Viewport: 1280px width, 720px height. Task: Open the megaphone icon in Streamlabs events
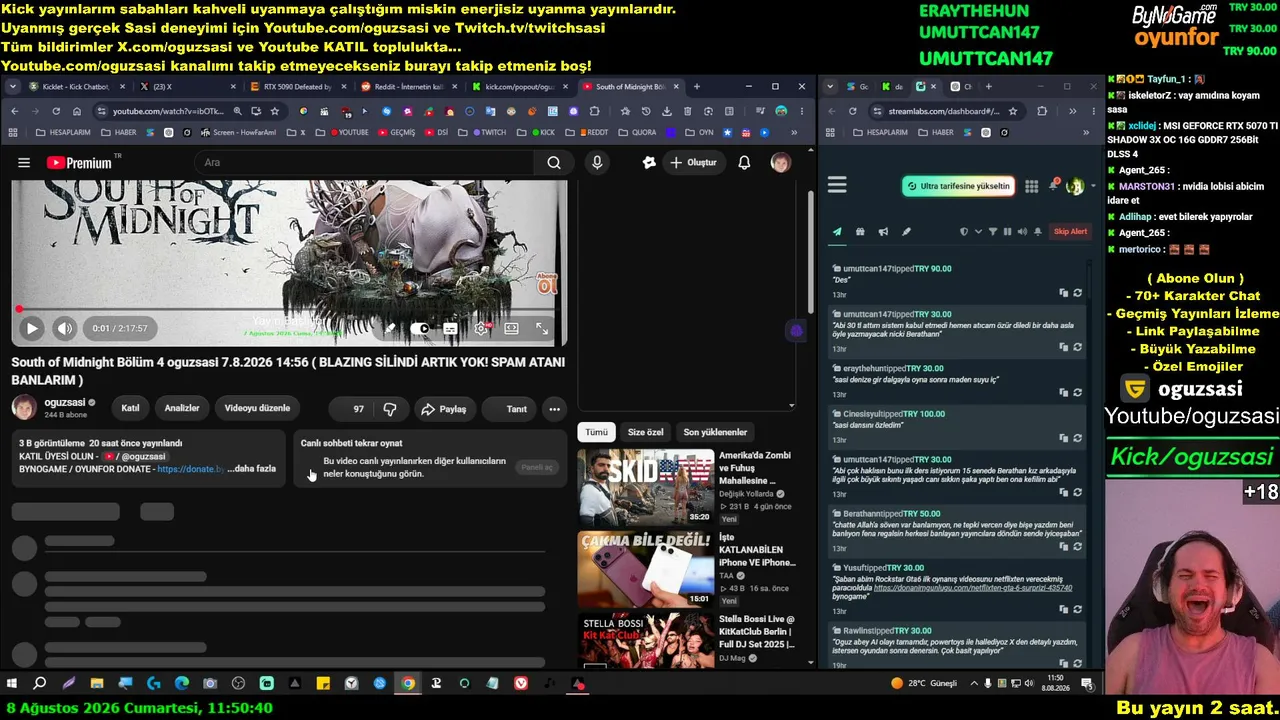(883, 232)
